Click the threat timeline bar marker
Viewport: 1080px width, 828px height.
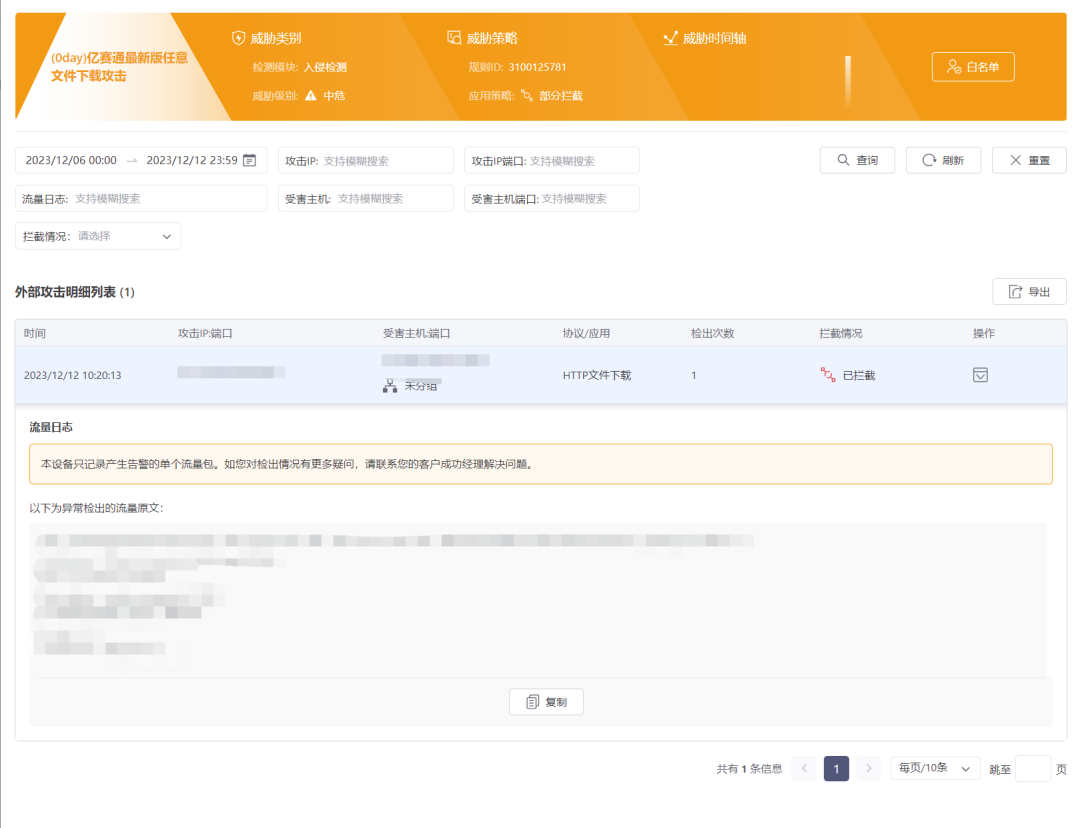[848, 80]
